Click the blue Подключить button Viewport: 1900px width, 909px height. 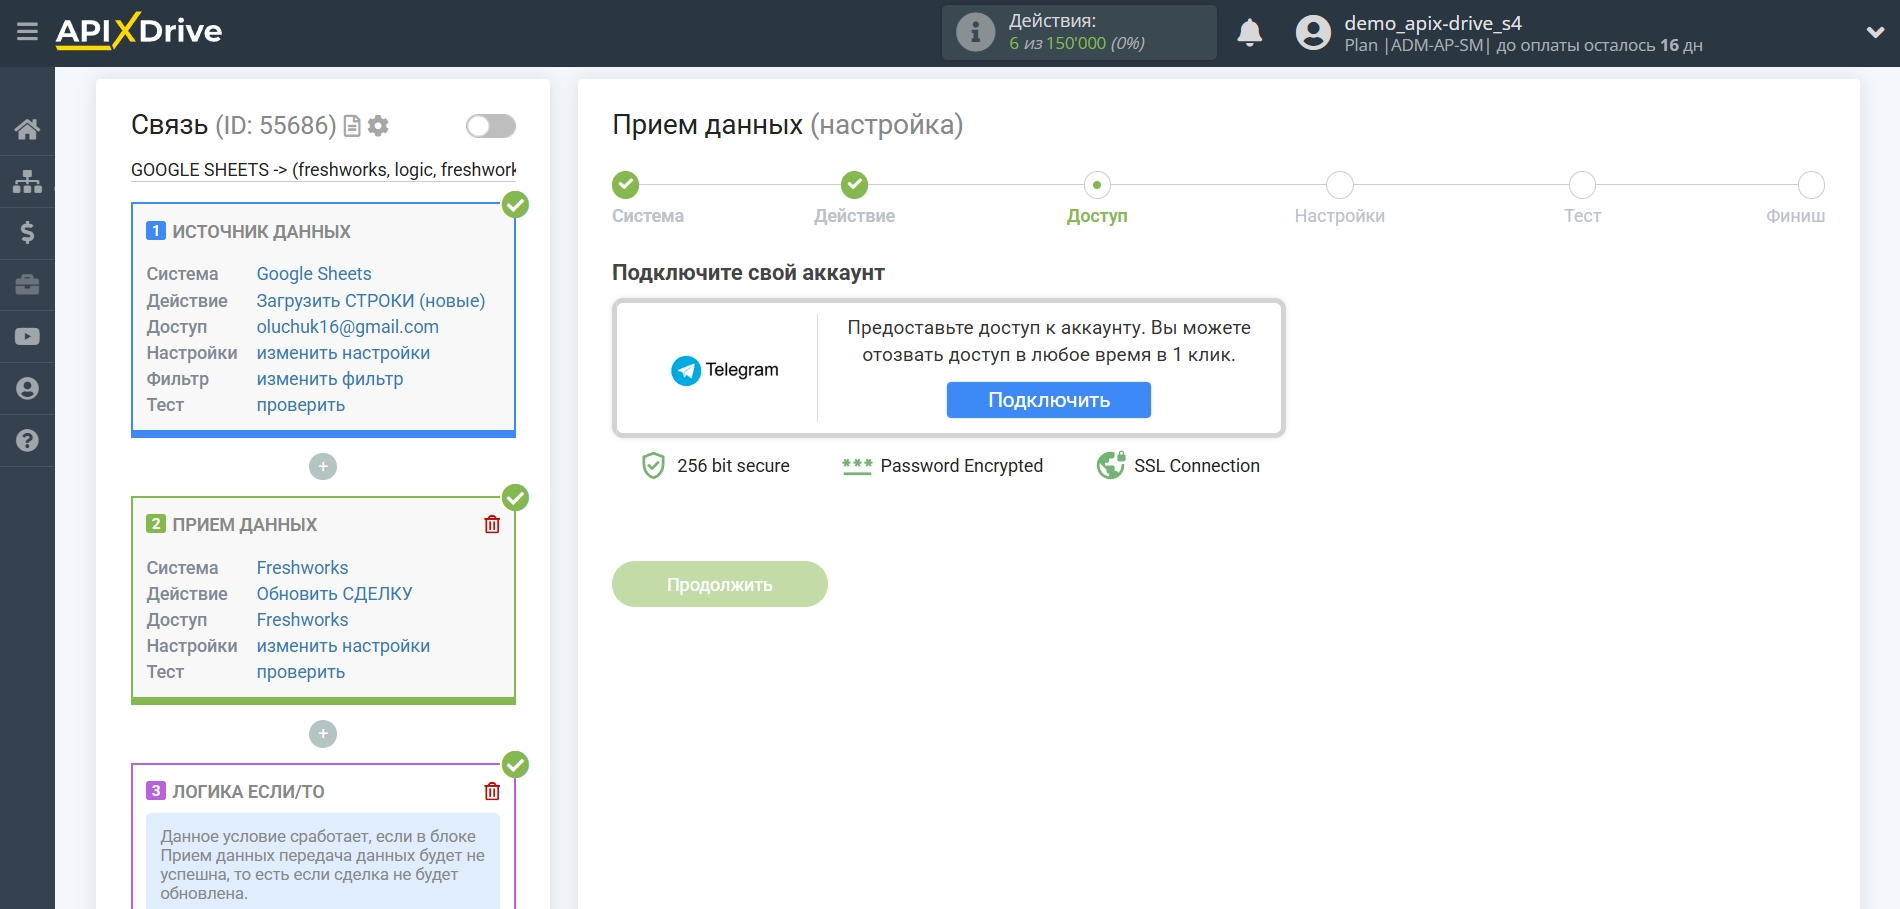pyautogui.click(x=1048, y=400)
